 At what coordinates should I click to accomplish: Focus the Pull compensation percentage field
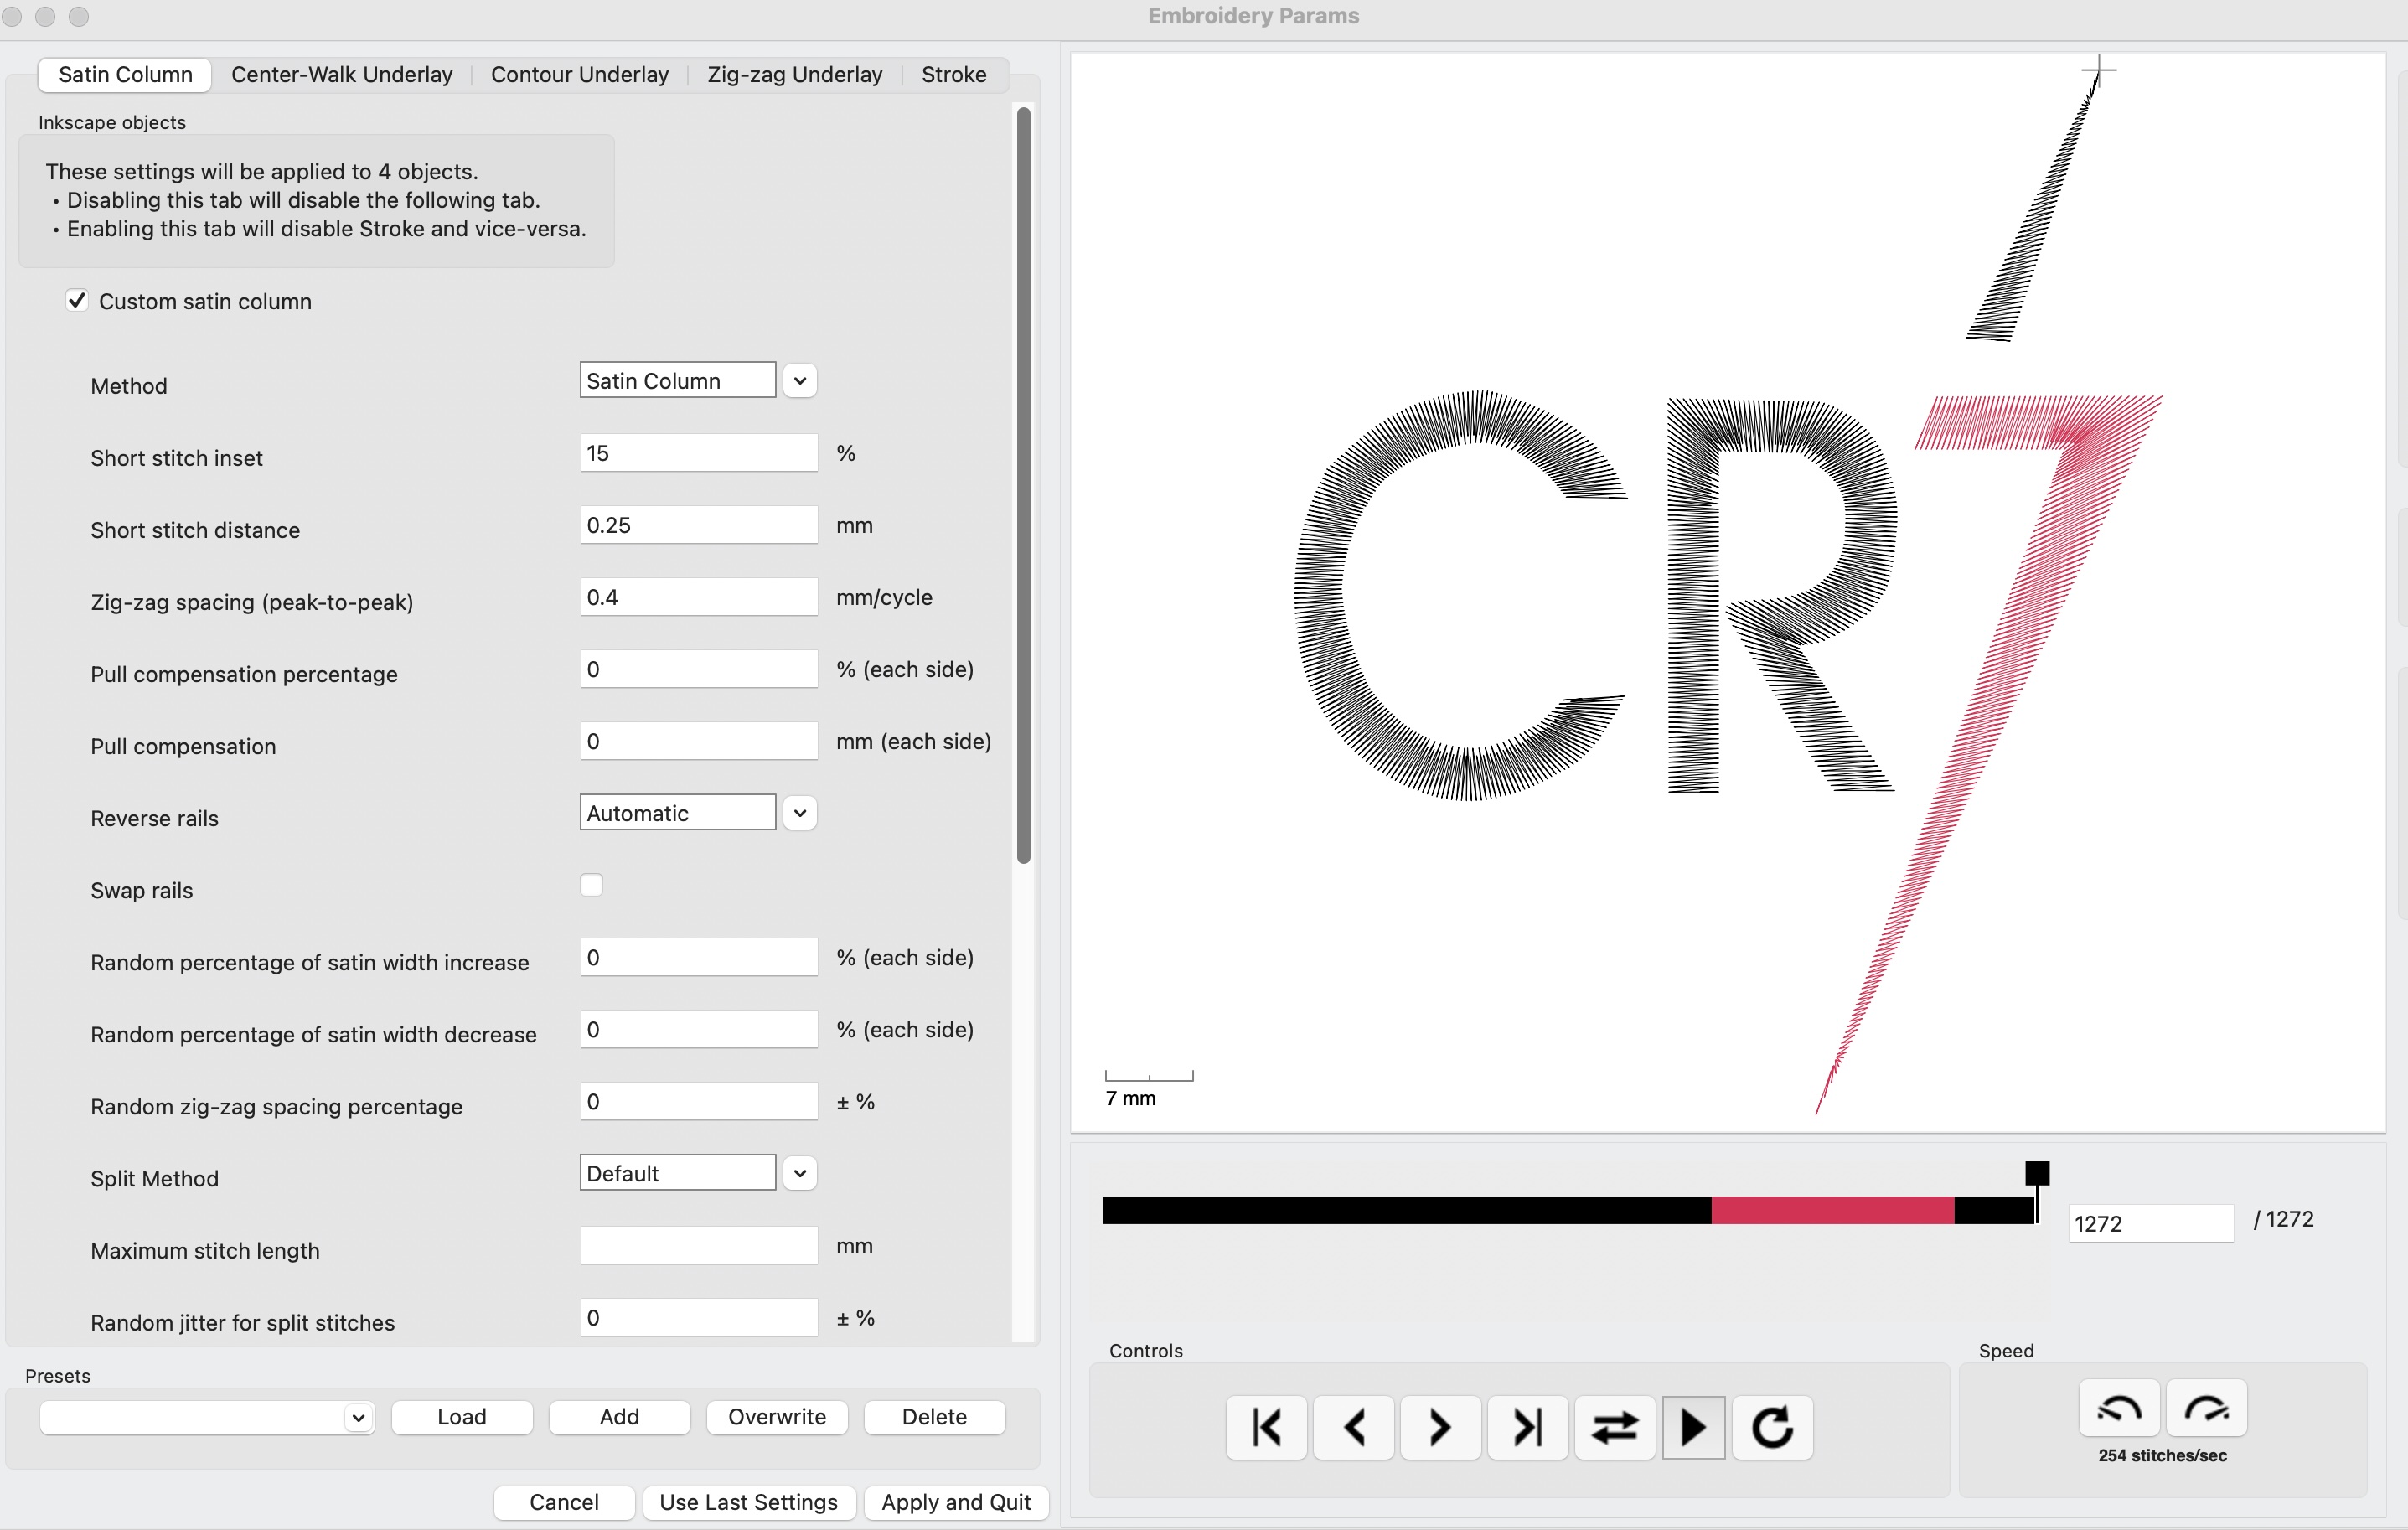pos(699,669)
